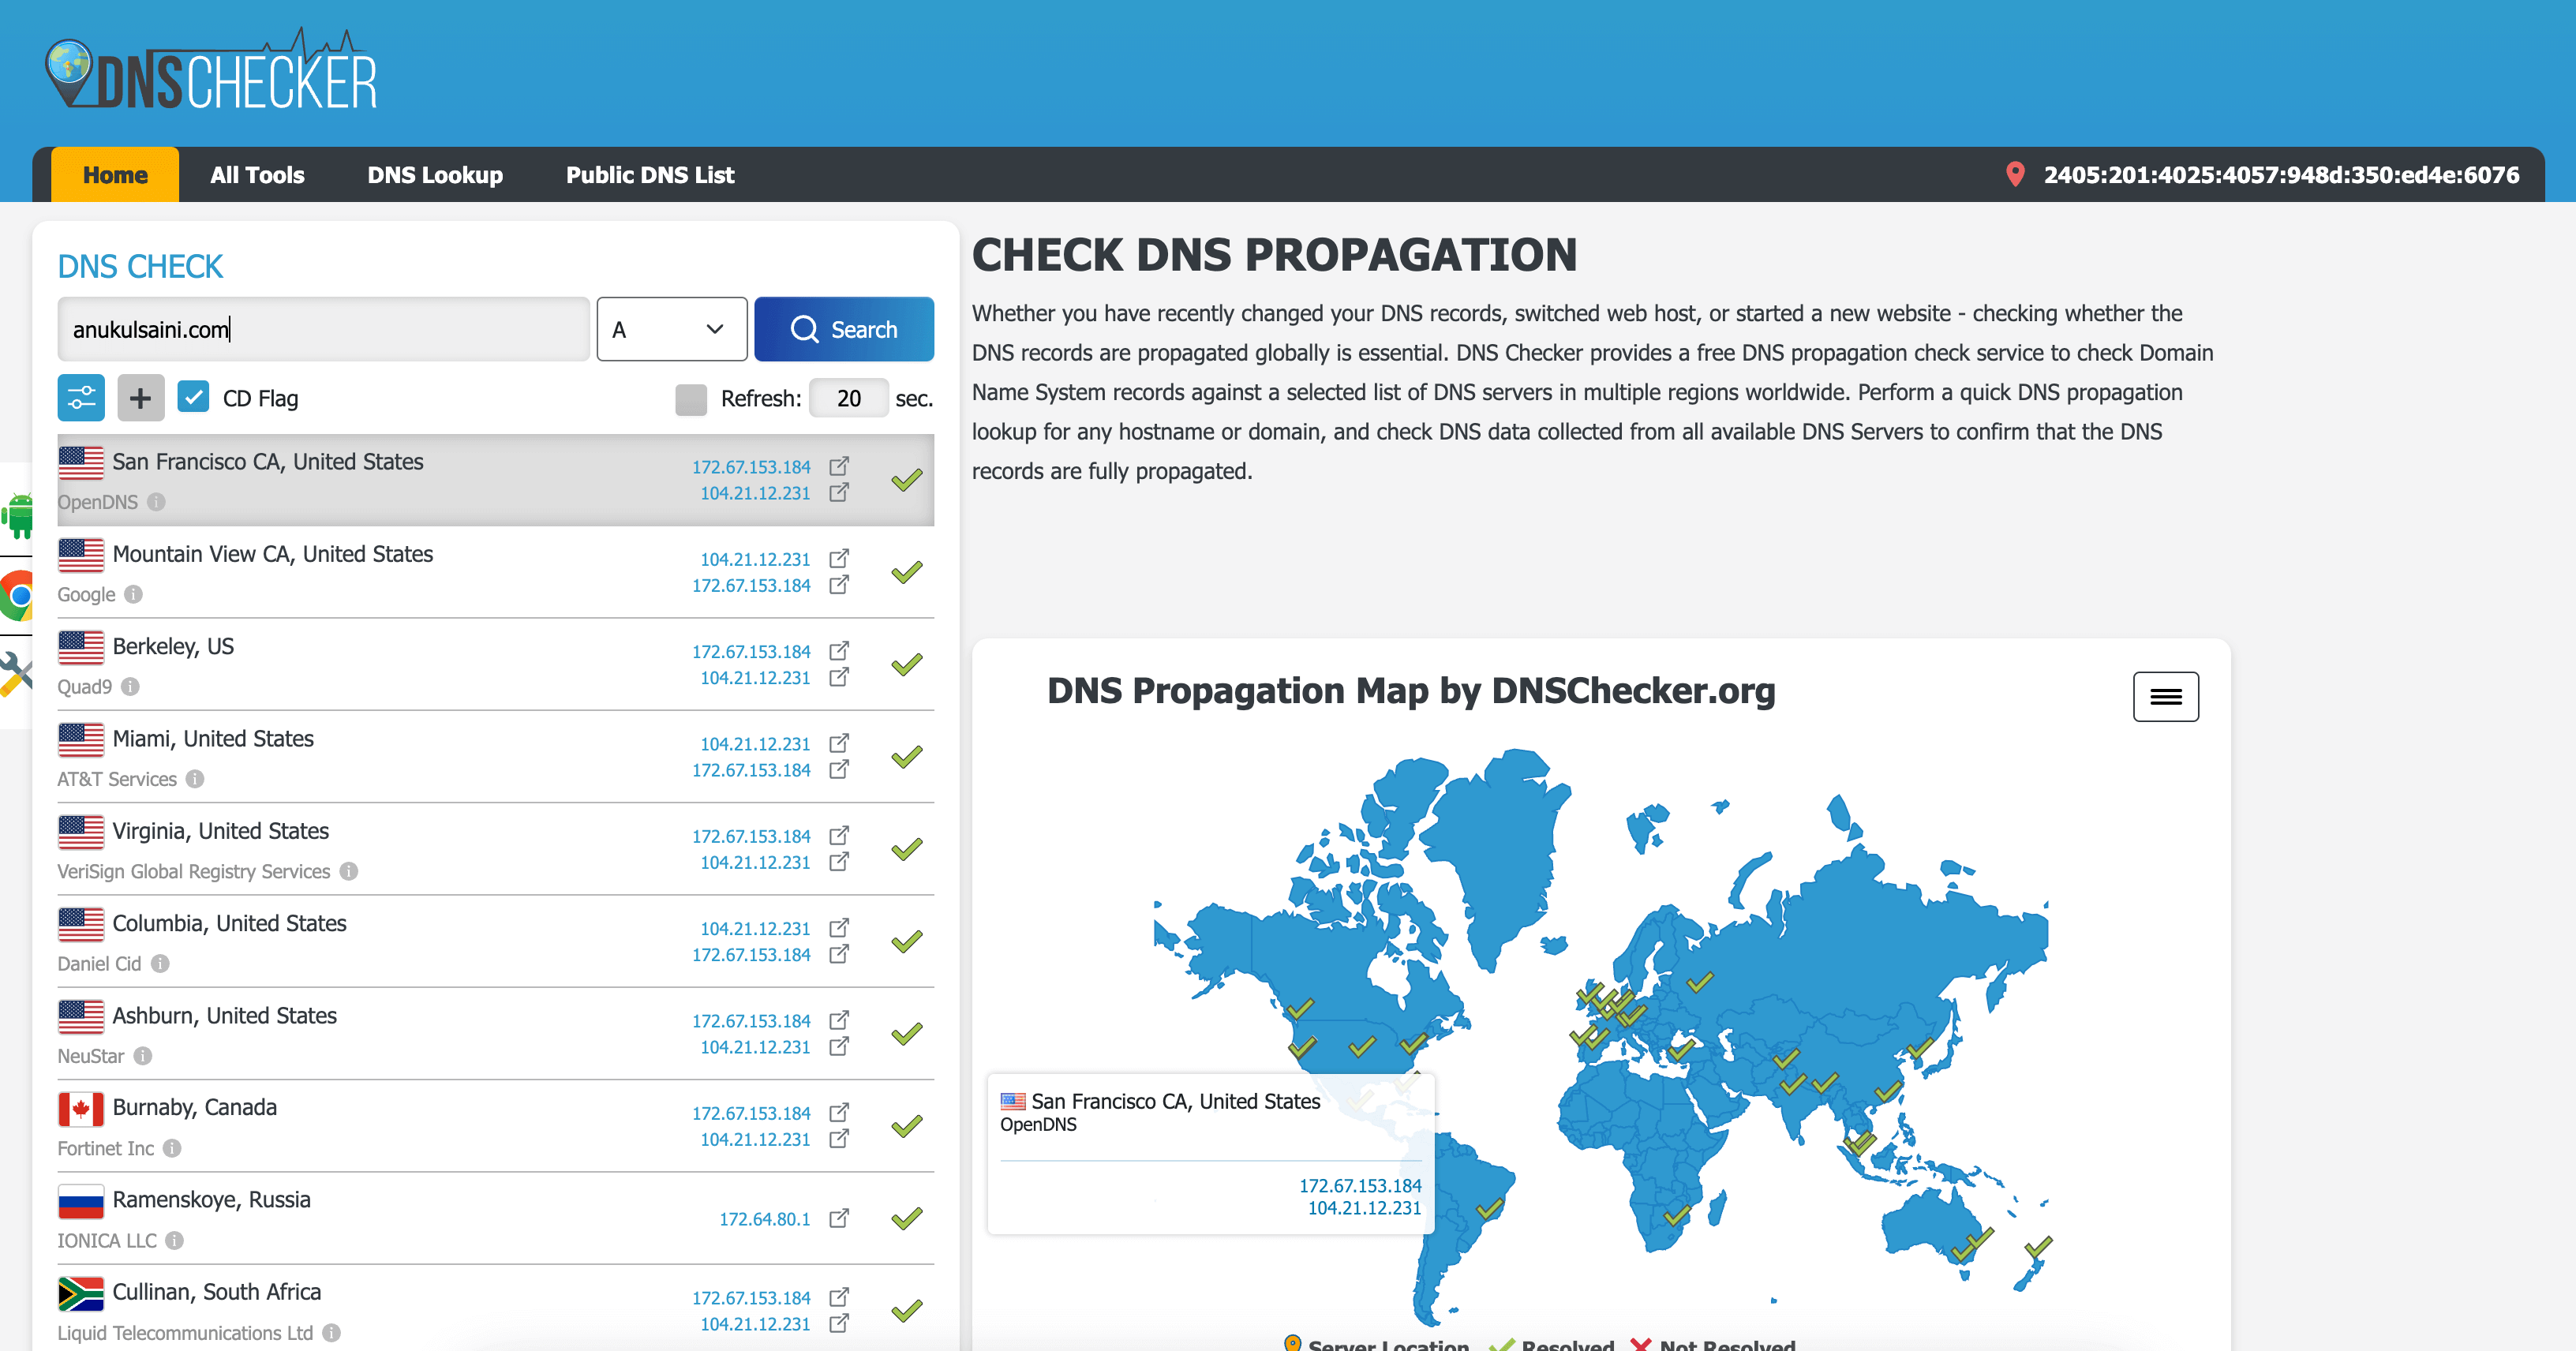
Task: Open All Tools menu item
Action: 257,175
